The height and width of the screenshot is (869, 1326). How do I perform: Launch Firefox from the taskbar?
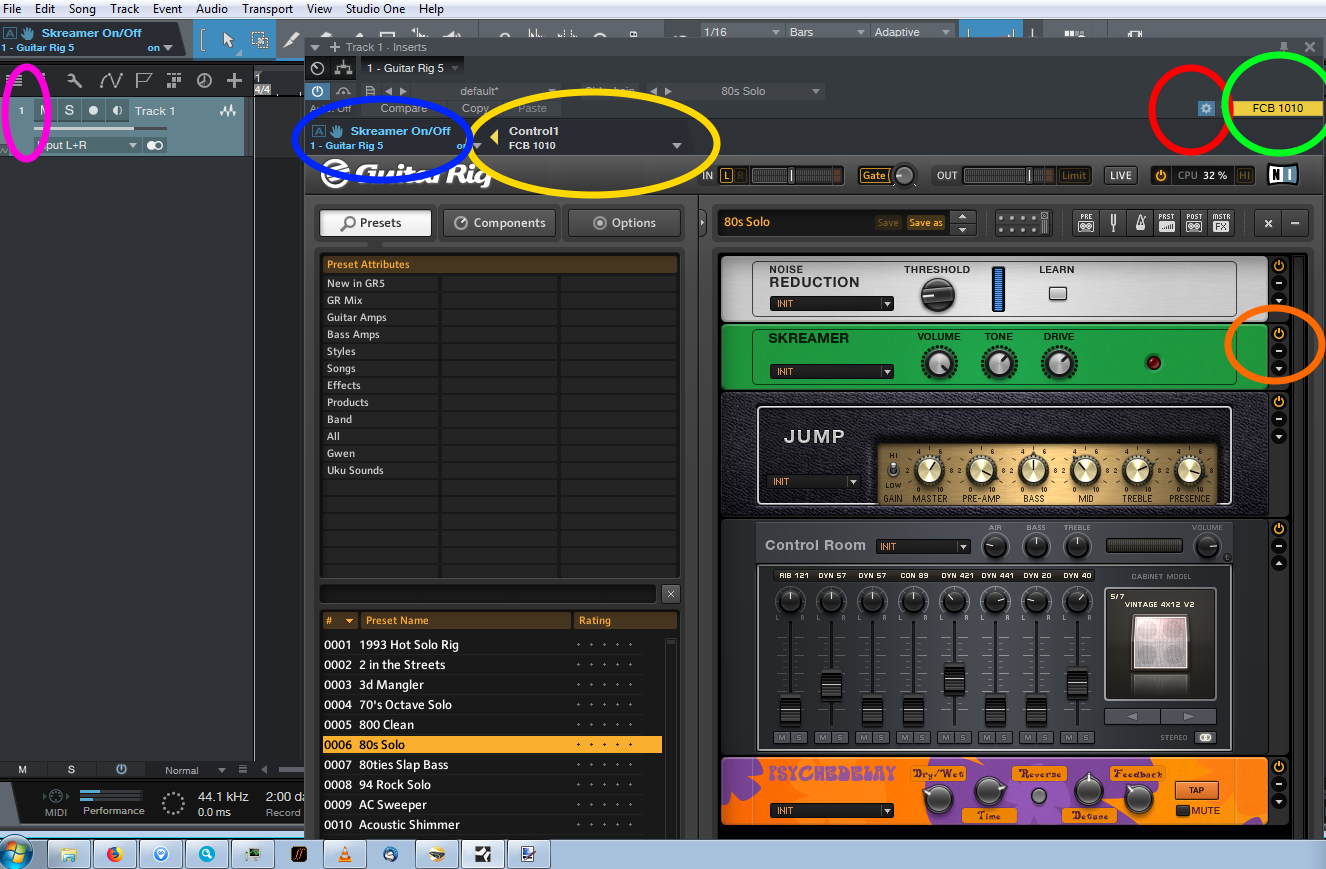(x=113, y=854)
